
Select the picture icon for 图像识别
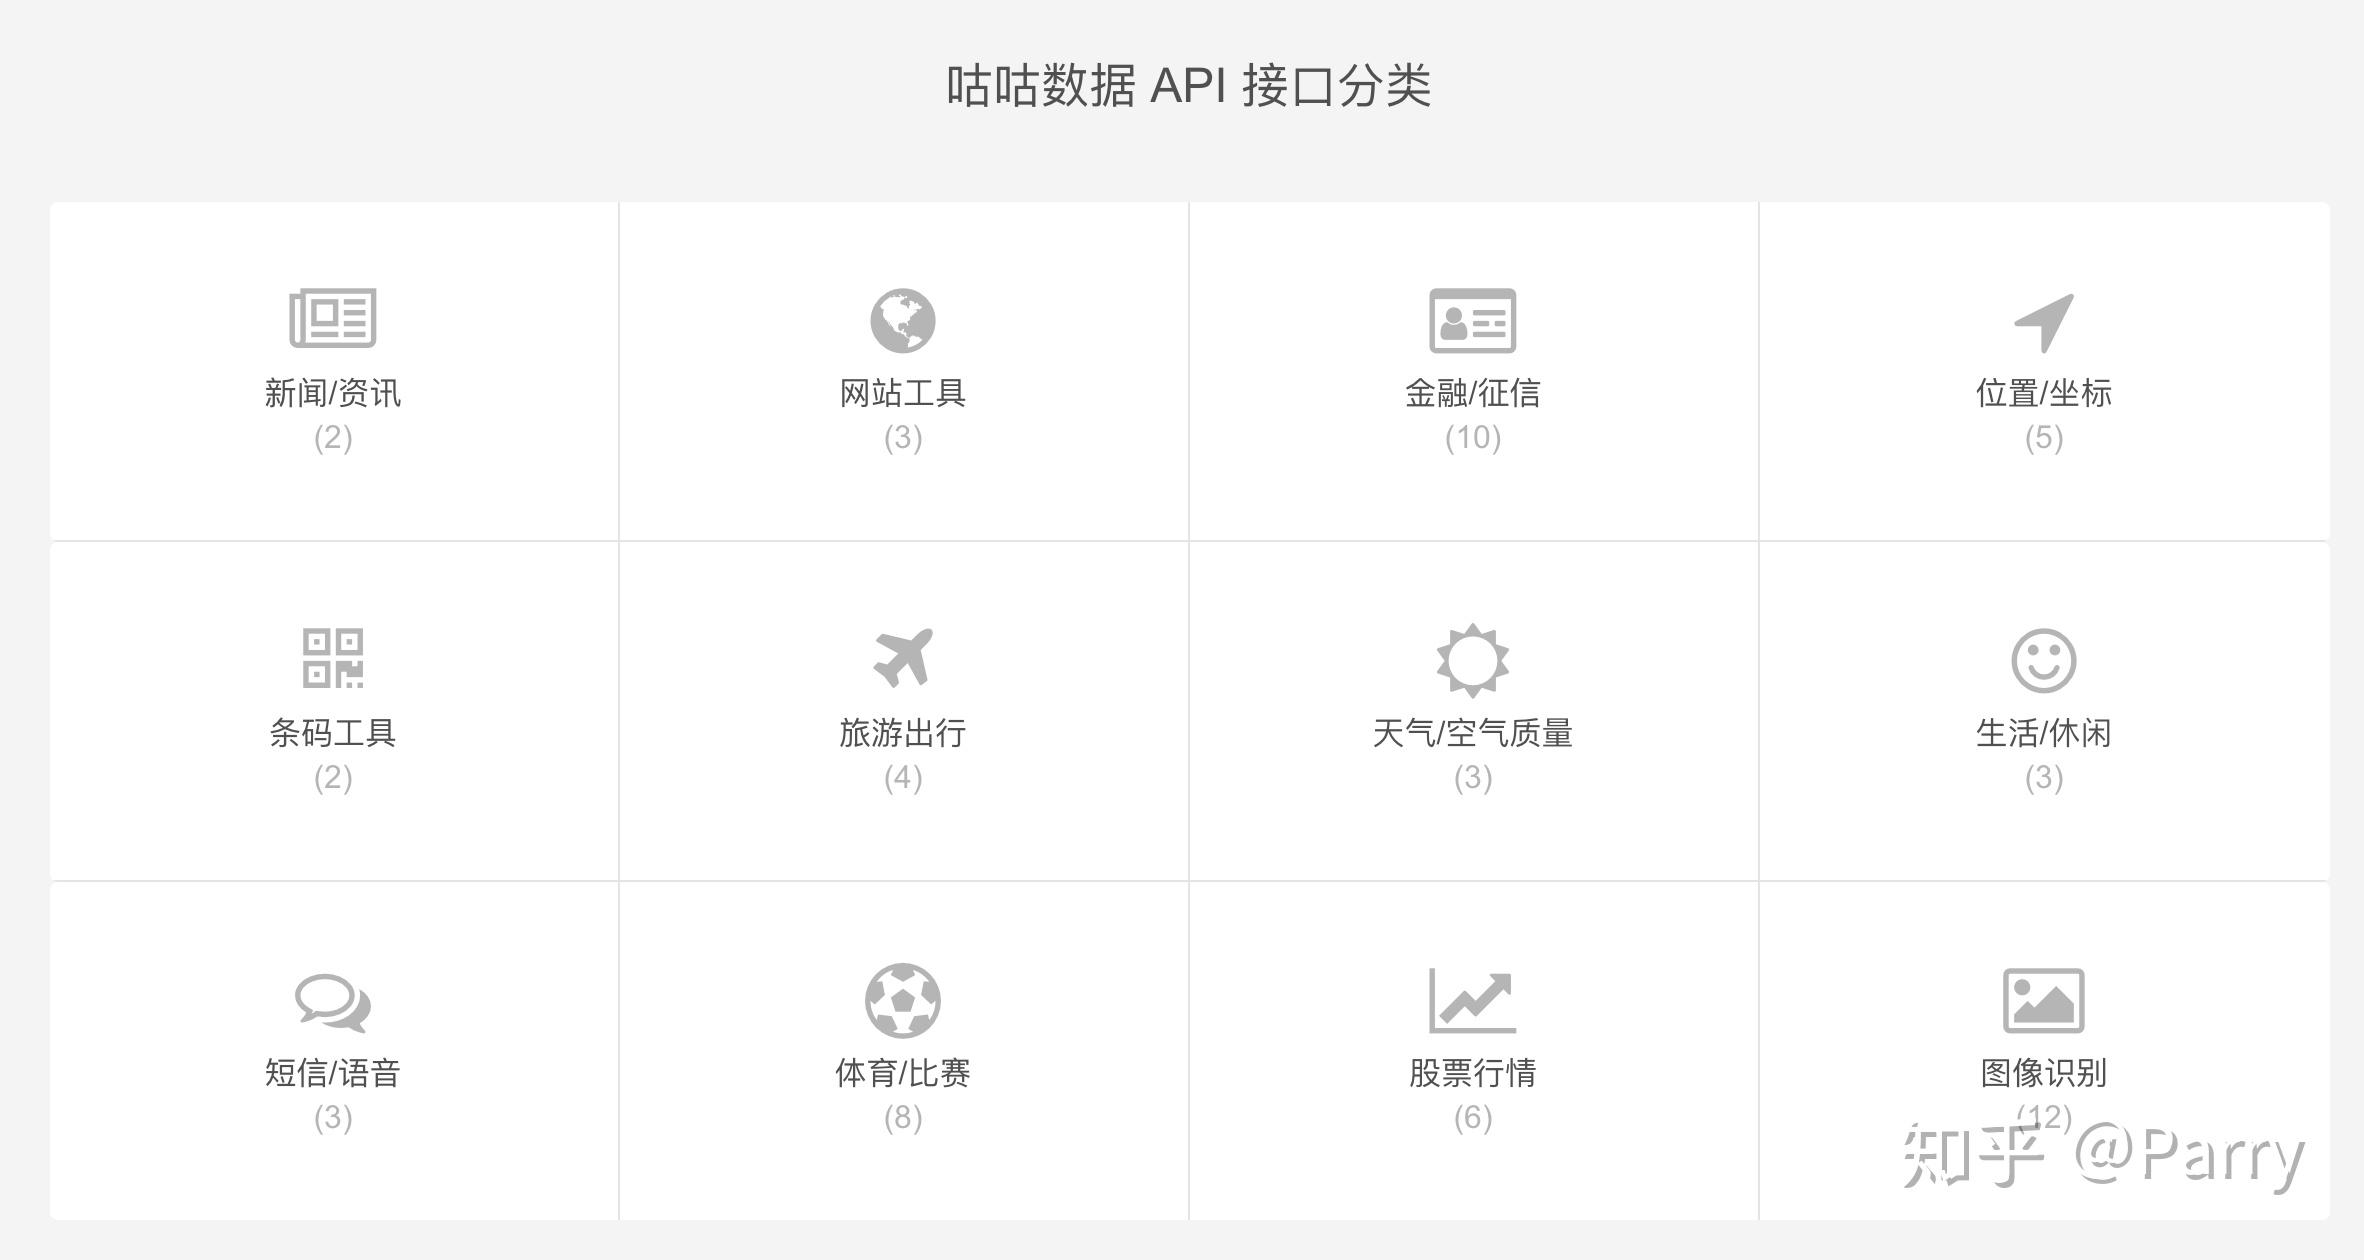tap(2043, 1000)
